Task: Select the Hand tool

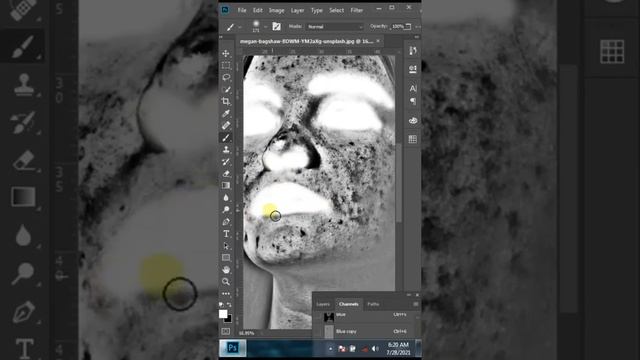Action: [x=226, y=269]
